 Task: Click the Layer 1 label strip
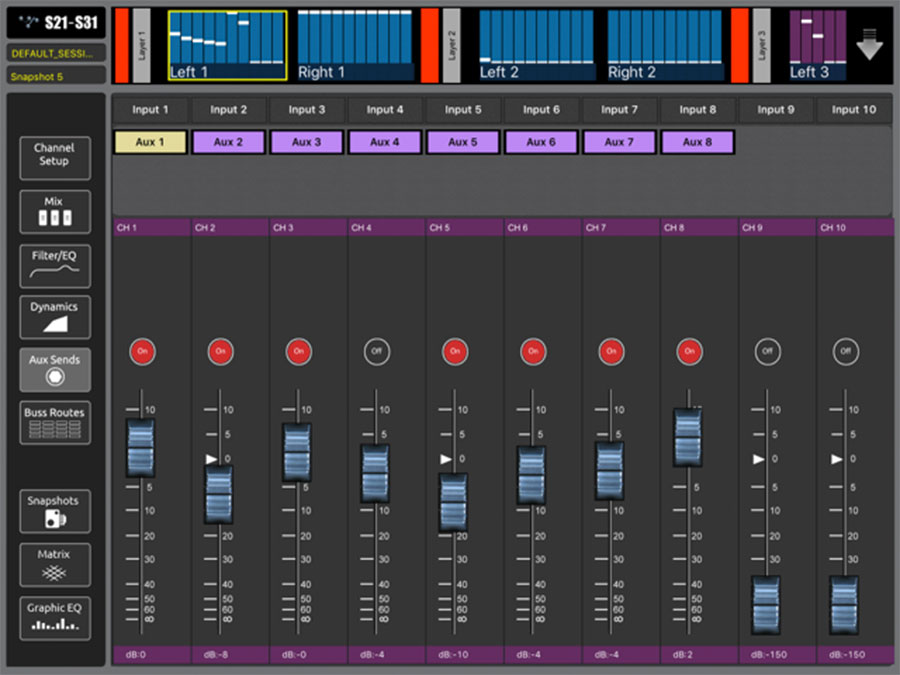point(141,45)
